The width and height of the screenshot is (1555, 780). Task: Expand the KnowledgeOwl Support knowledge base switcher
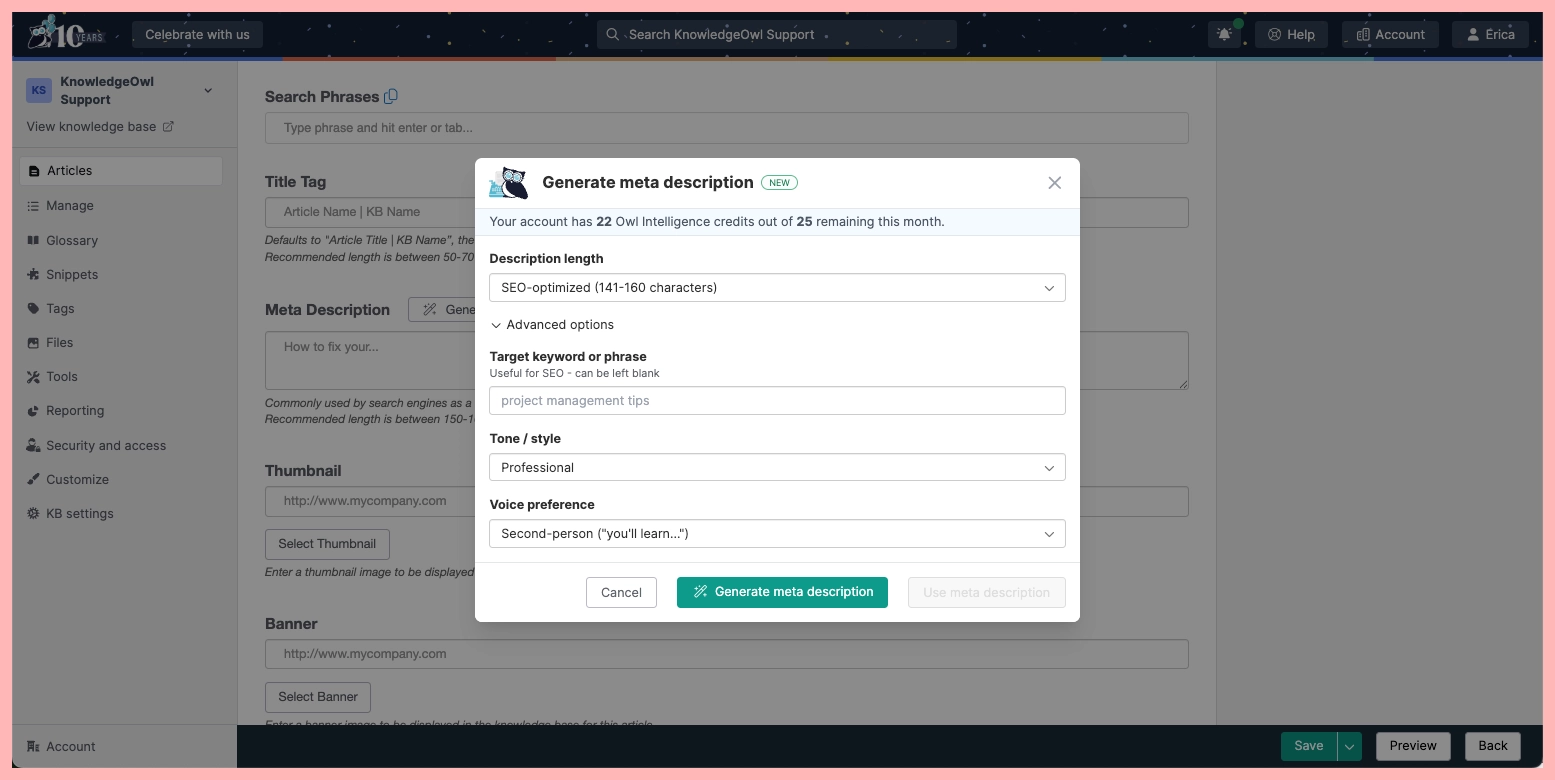pos(208,90)
